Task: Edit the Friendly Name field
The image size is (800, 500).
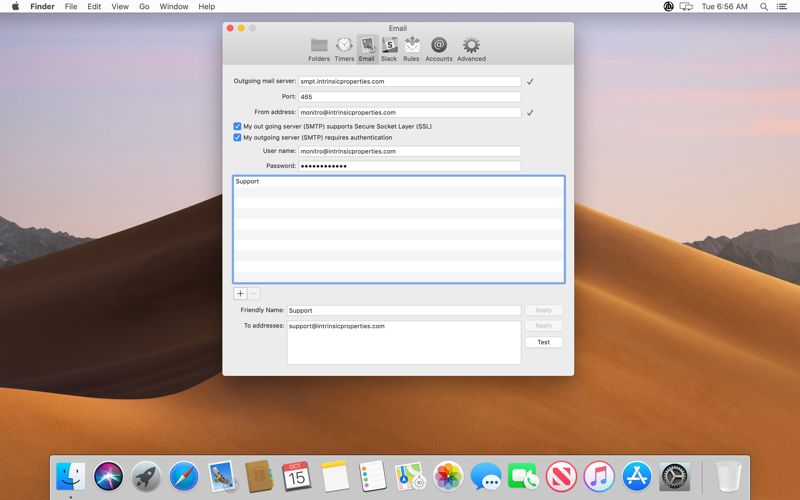Action: (x=404, y=310)
